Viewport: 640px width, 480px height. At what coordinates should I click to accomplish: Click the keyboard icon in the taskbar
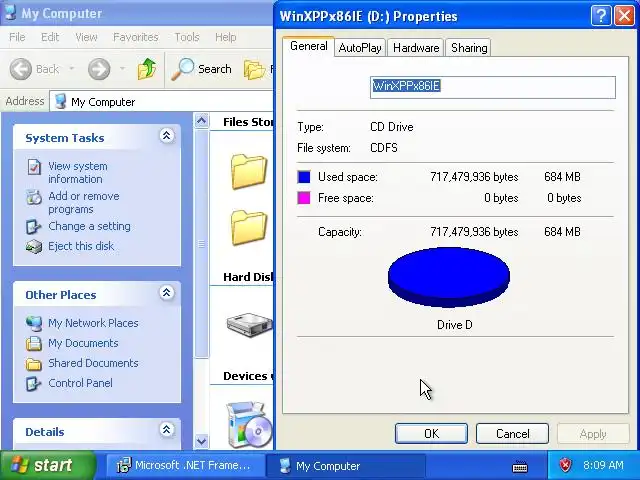click(x=520, y=466)
